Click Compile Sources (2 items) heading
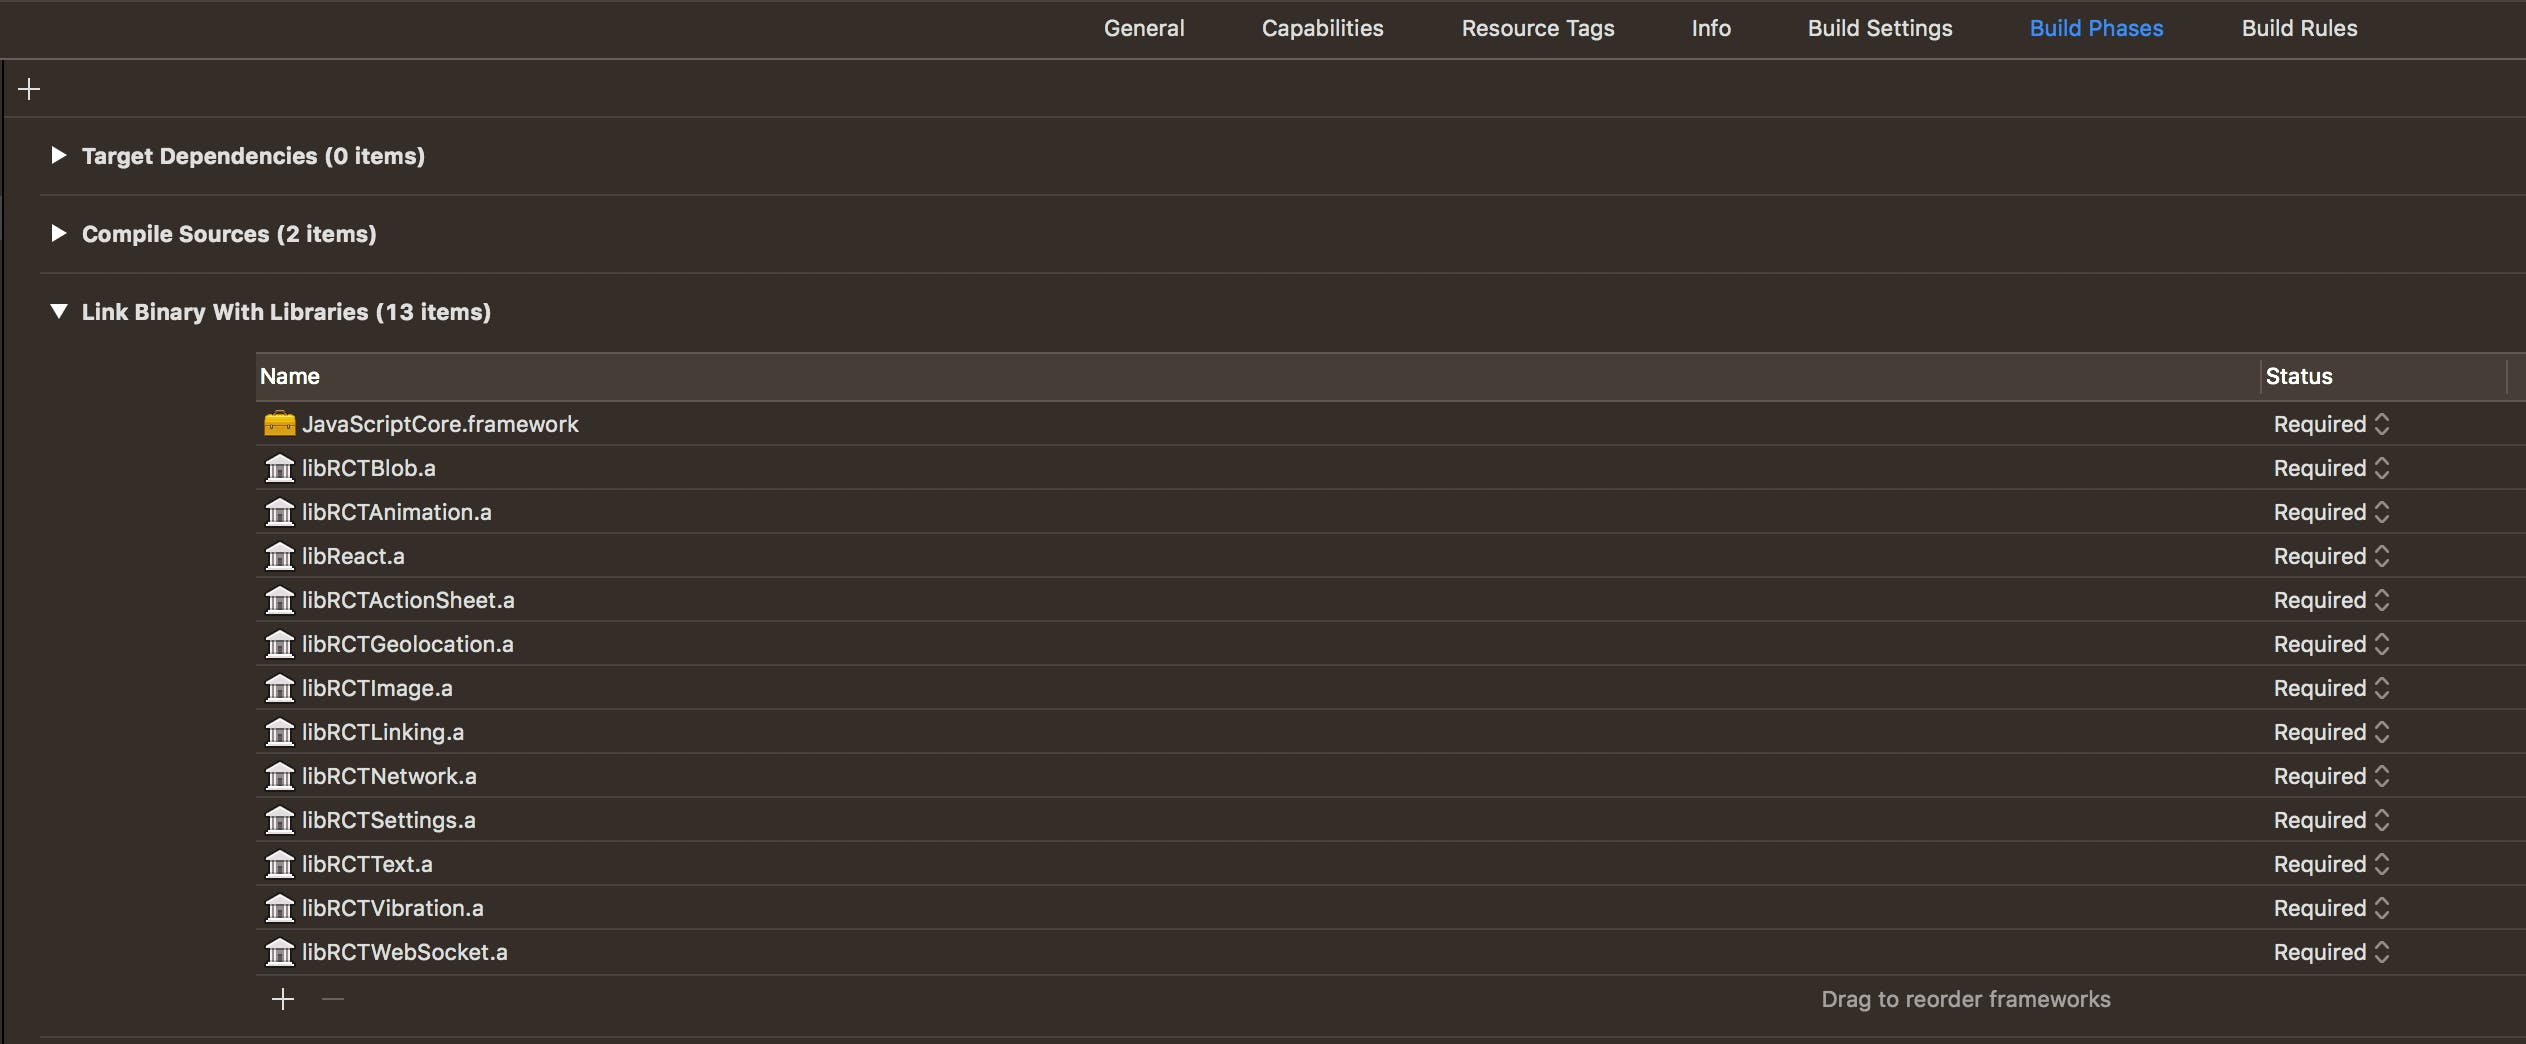 click(x=229, y=234)
